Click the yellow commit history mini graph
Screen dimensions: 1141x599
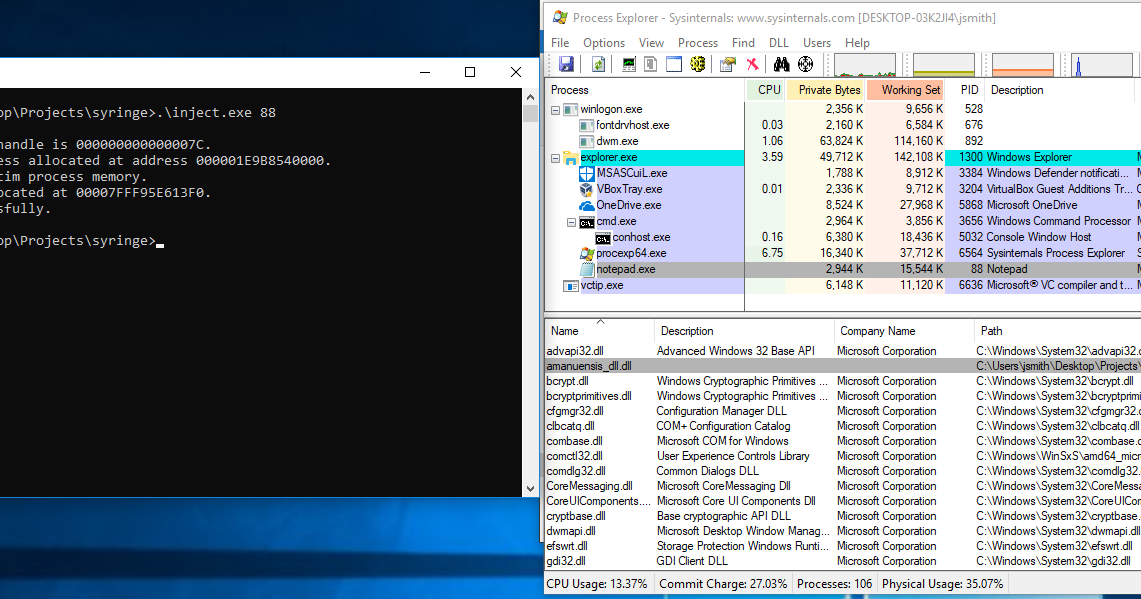coord(944,65)
